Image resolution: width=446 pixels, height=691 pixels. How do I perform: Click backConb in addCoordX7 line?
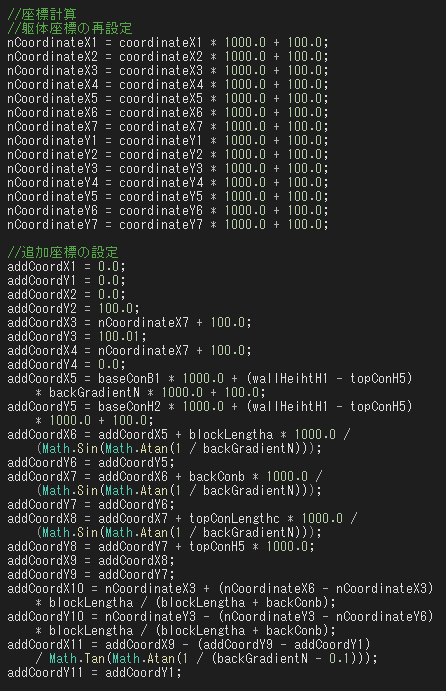pos(217,477)
